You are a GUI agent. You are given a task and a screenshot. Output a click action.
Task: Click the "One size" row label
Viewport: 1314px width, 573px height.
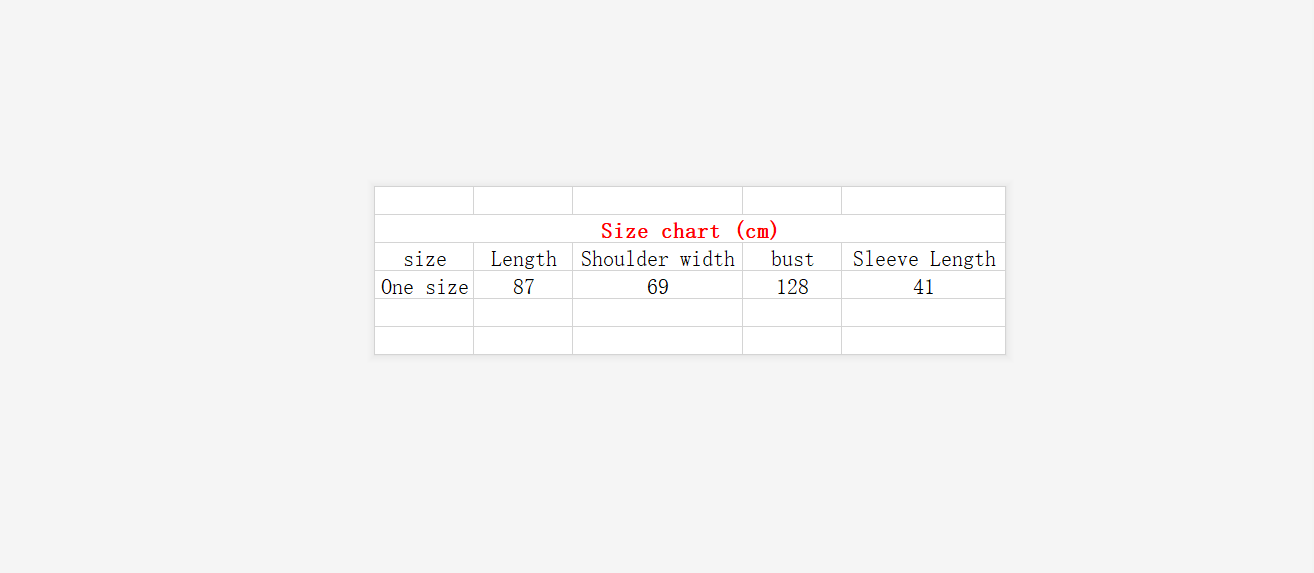[424, 286]
